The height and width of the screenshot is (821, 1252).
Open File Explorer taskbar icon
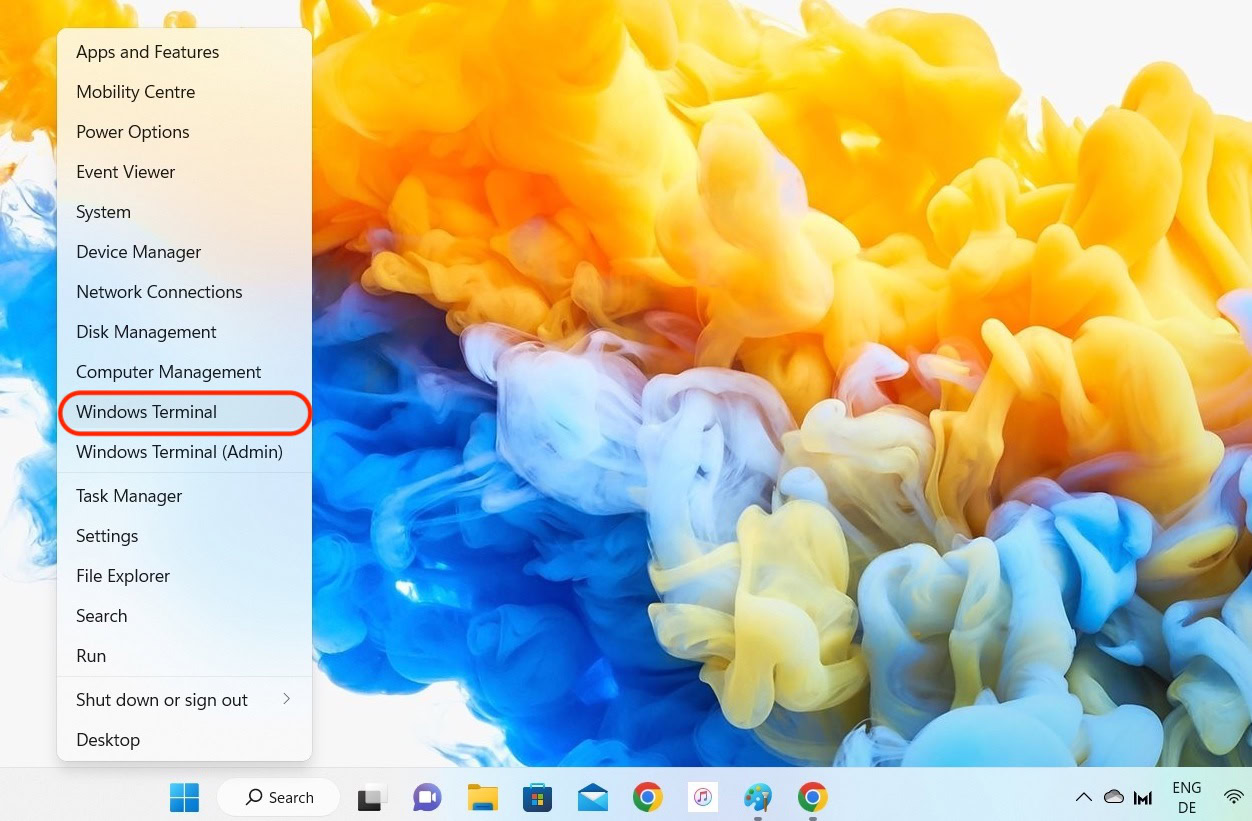click(483, 797)
